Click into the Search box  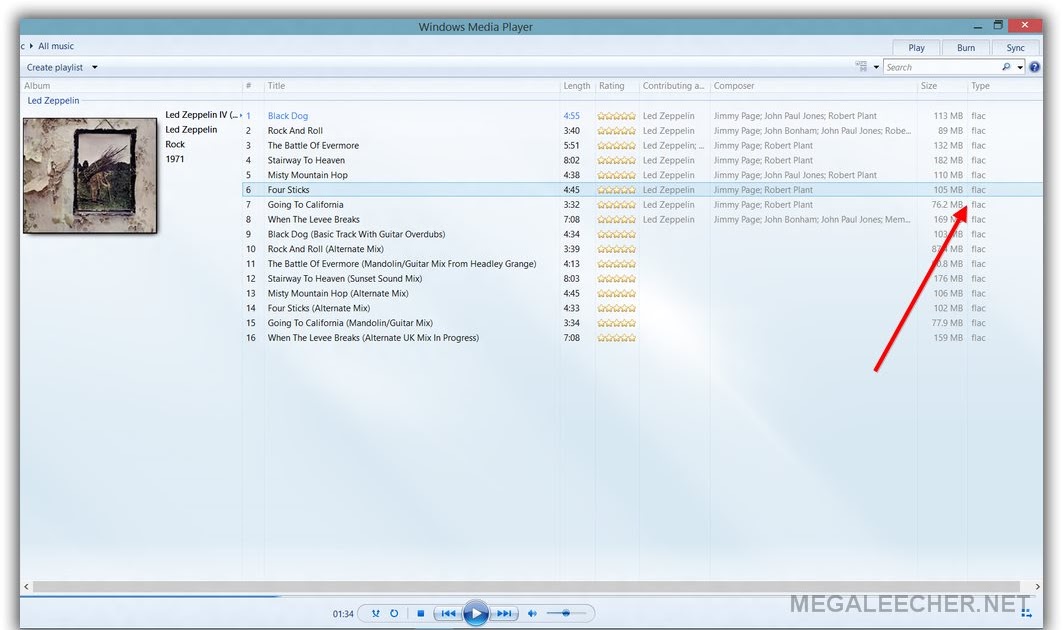click(x=942, y=67)
